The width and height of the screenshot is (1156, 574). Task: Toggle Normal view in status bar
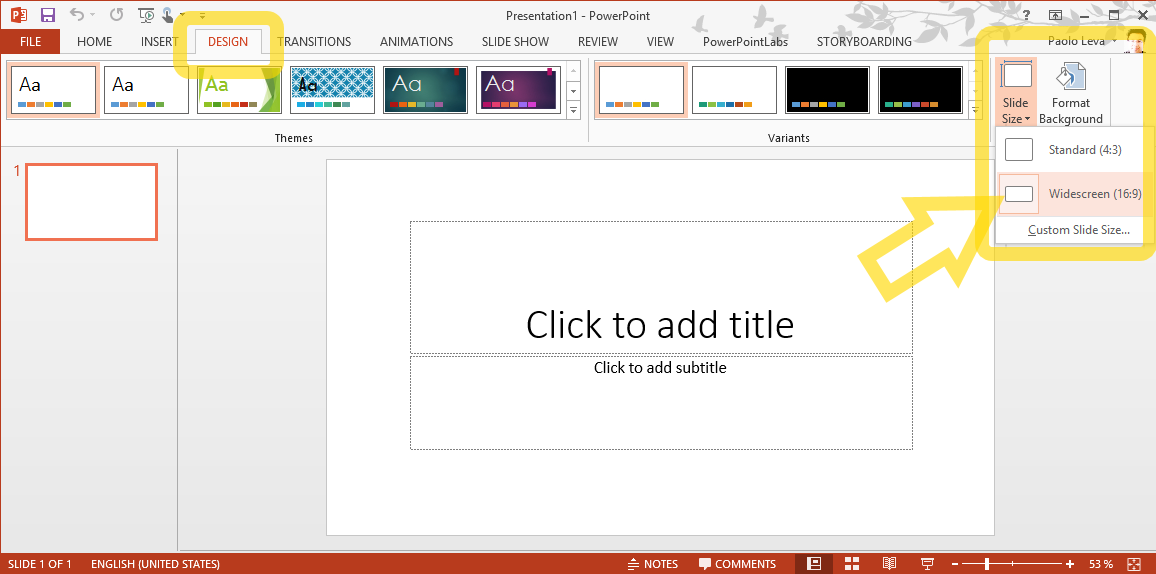(x=814, y=564)
